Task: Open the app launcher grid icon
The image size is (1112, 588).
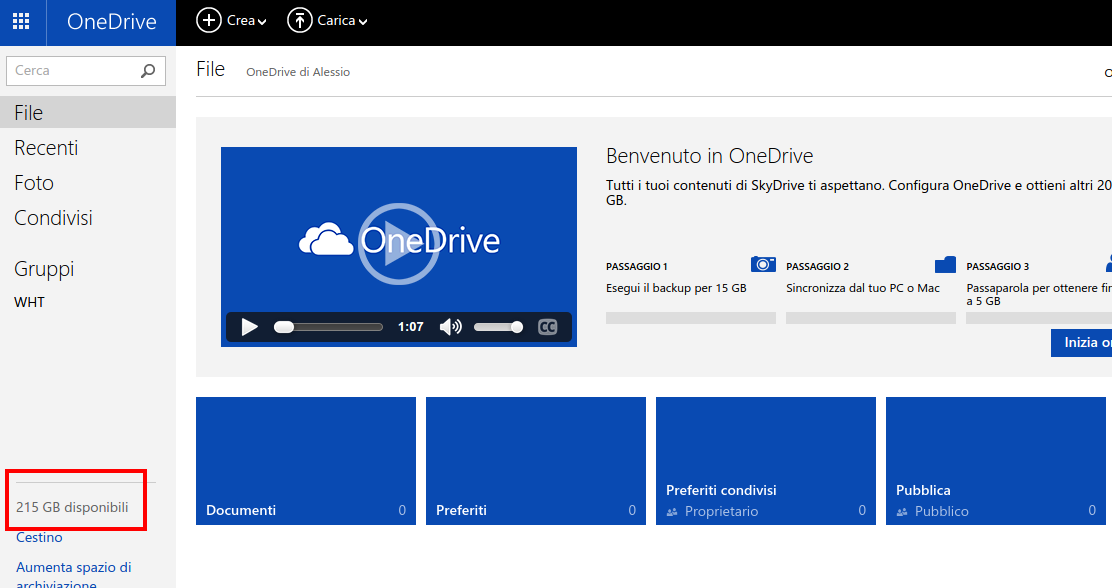Action: tap(21, 21)
